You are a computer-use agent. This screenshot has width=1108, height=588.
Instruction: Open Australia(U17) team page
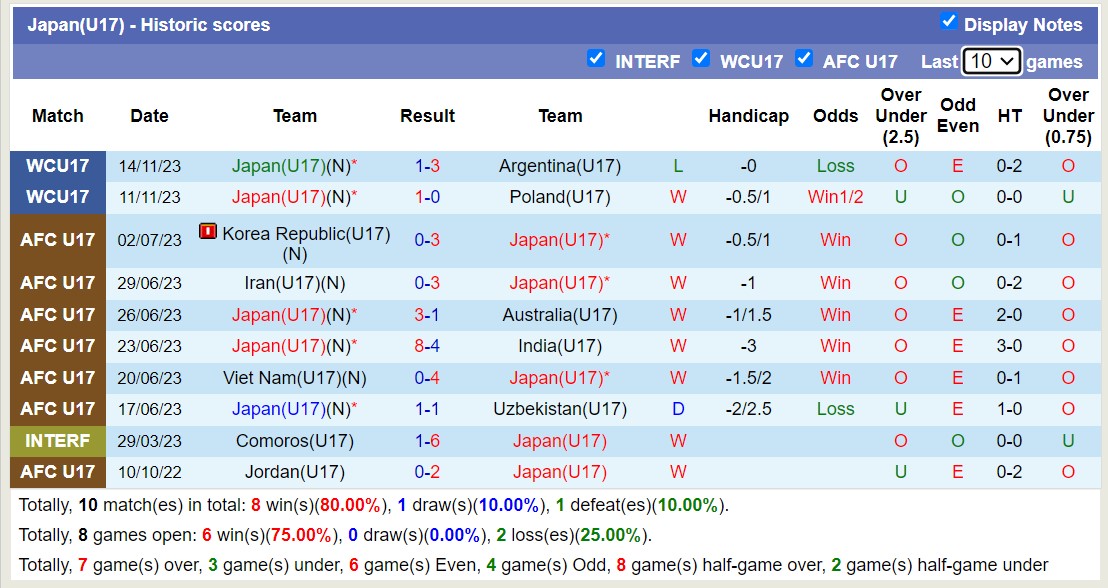click(x=560, y=315)
